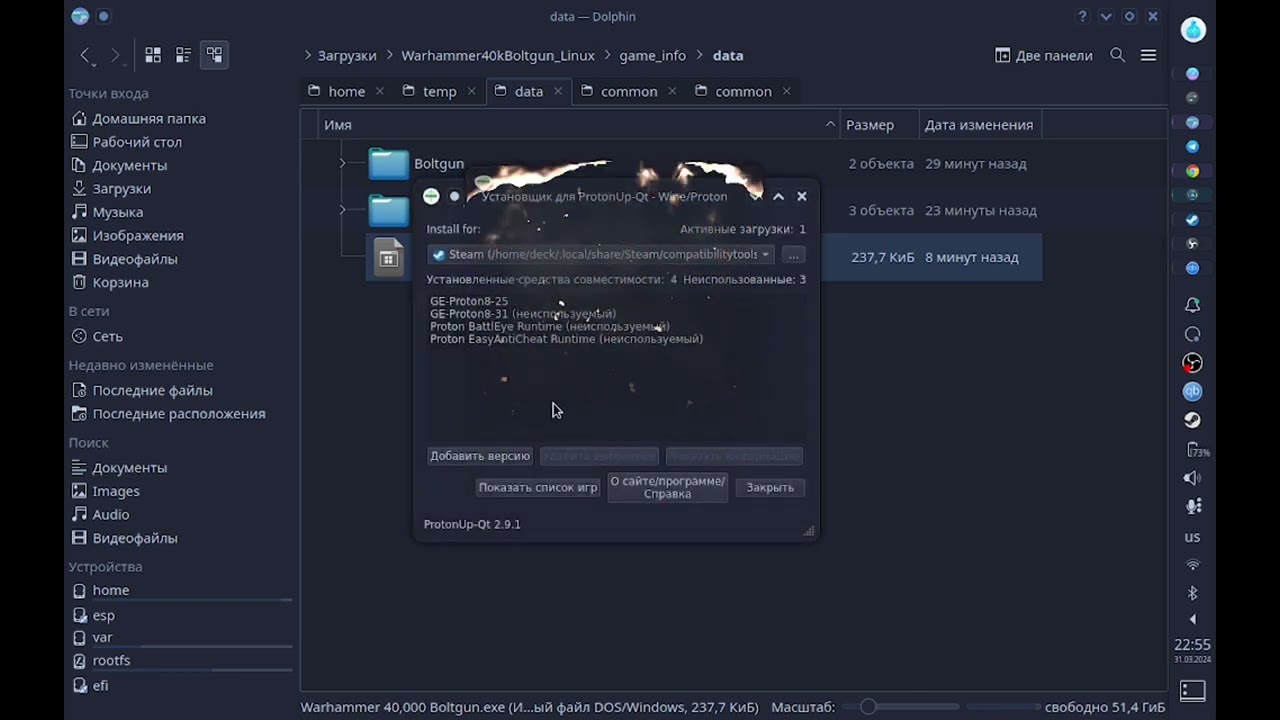1280x720 pixels.
Task: Click the chevron before Warhammer40kBoltgun_Linux breadcrumb
Action: pyautogui.click(x=389, y=56)
